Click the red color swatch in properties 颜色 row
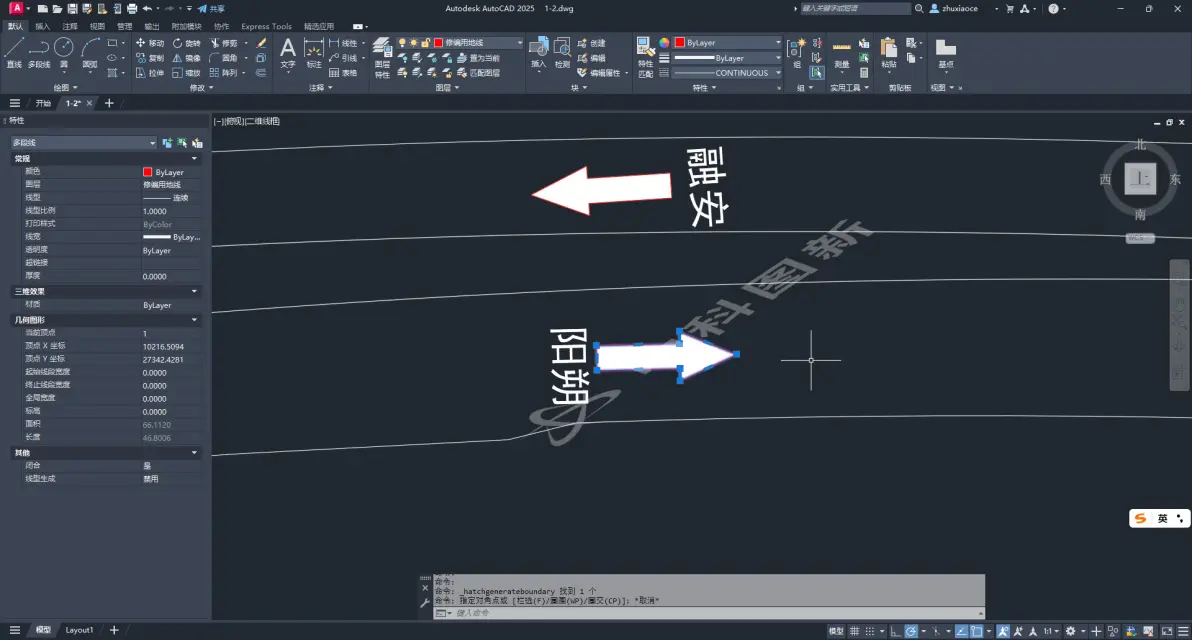This screenshot has width=1192, height=640. pyautogui.click(x=147, y=173)
